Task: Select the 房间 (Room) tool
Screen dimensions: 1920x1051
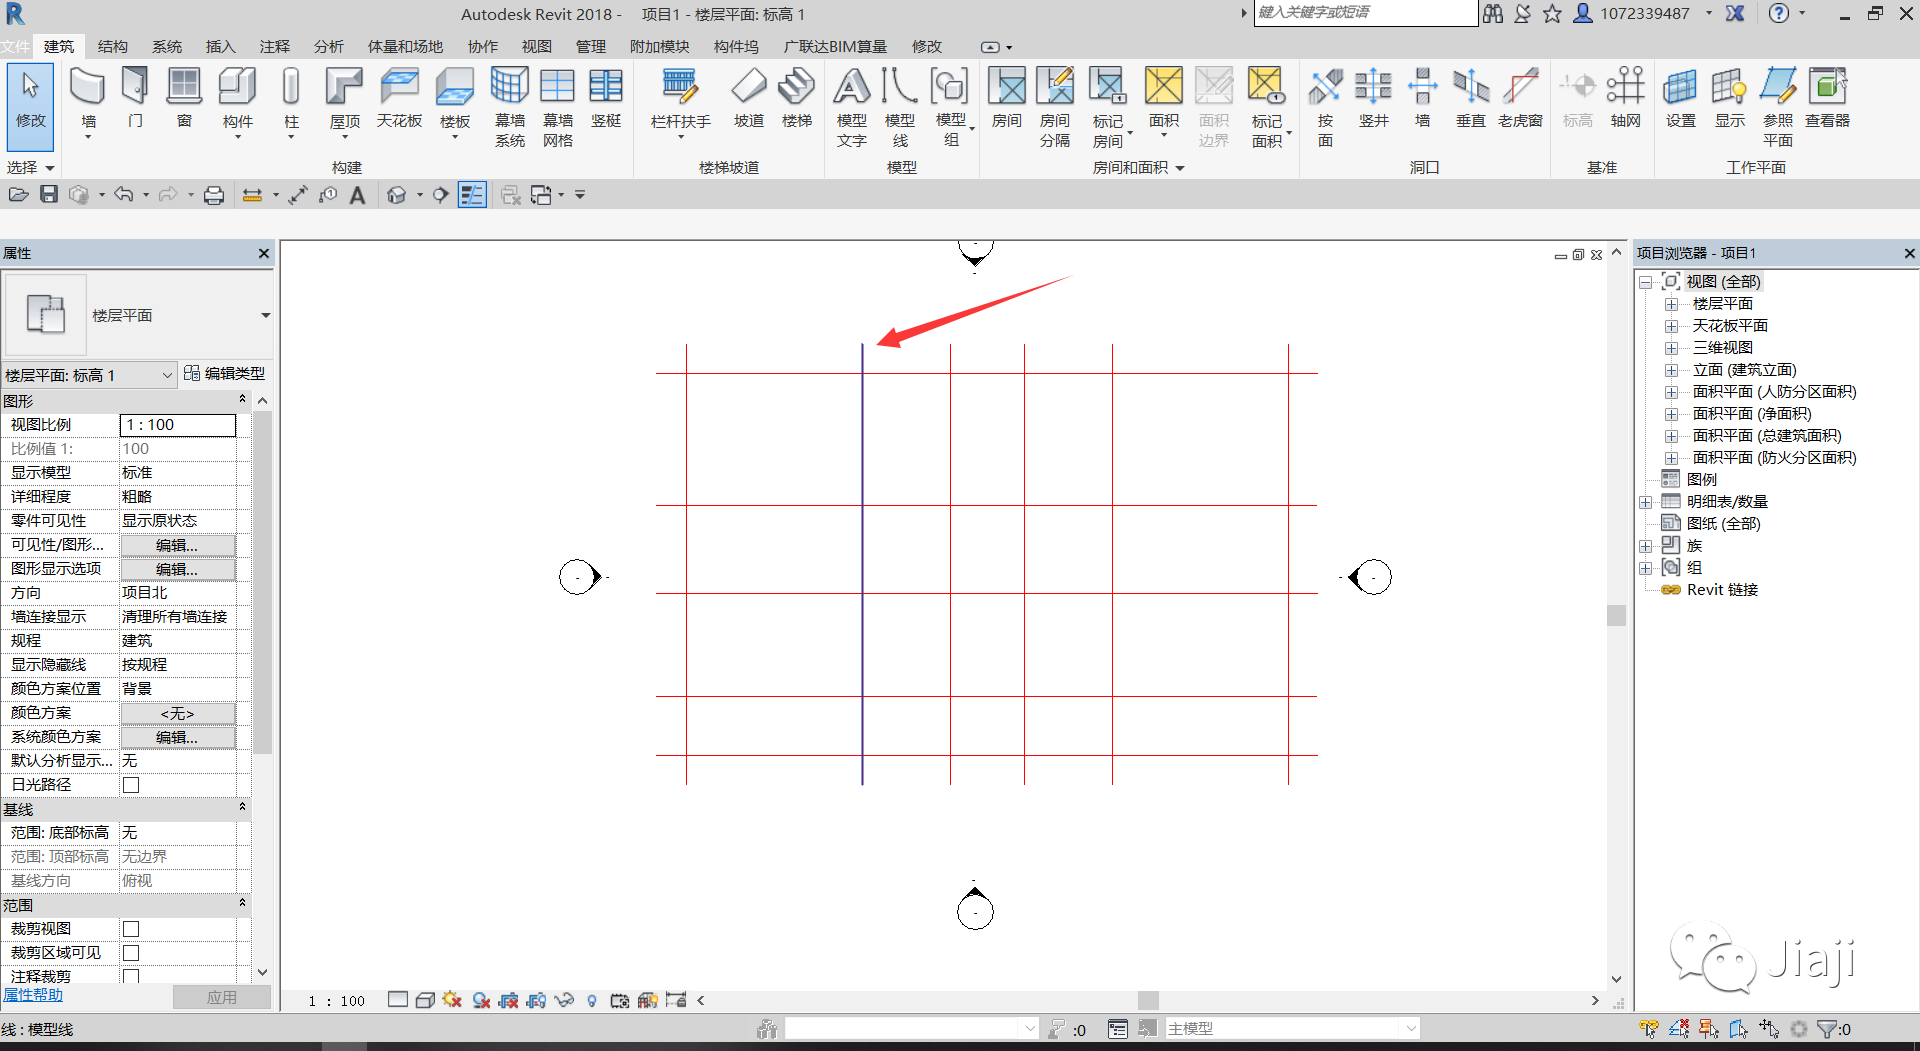Action: (1007, 99)
